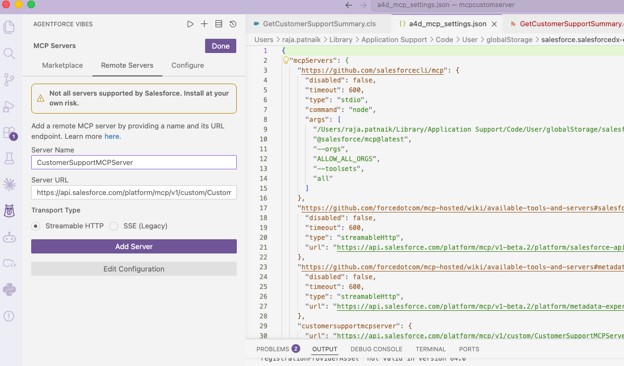This screenshot has height=366, width=624.
Task: Click the title bar a4d_mcp_settings.json search box
Action: [497, 5]
